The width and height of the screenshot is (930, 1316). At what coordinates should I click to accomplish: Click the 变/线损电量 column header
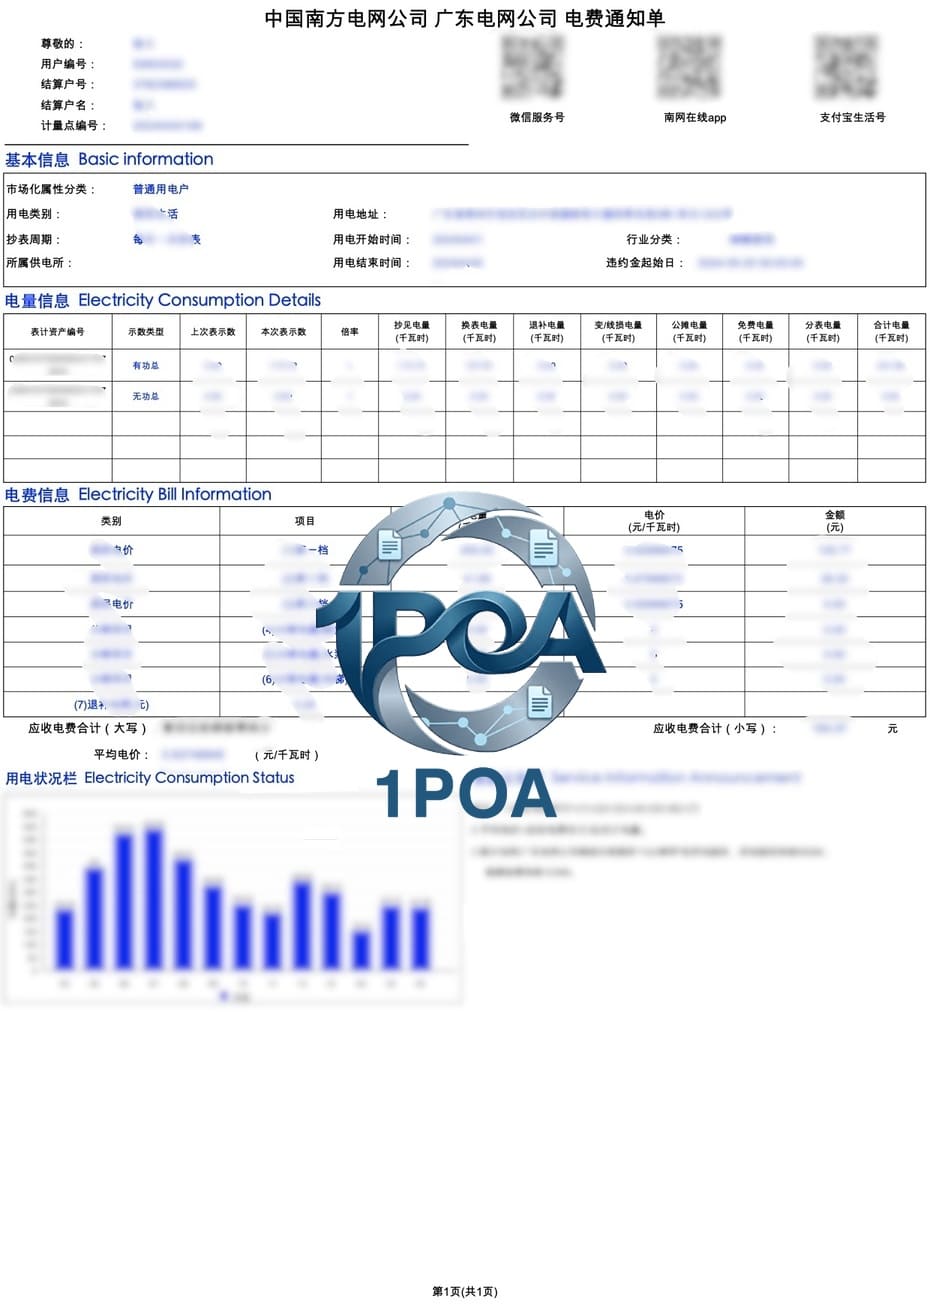coord(618,332)
